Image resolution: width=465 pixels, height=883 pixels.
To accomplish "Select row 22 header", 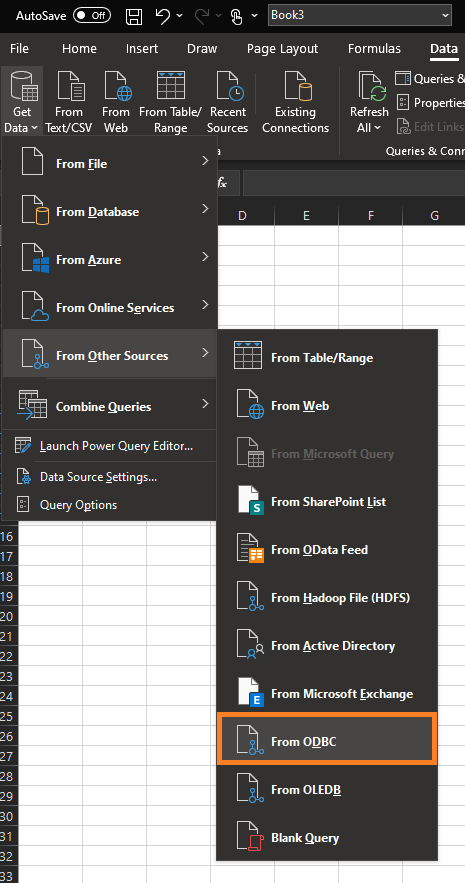I will (8, 656).
